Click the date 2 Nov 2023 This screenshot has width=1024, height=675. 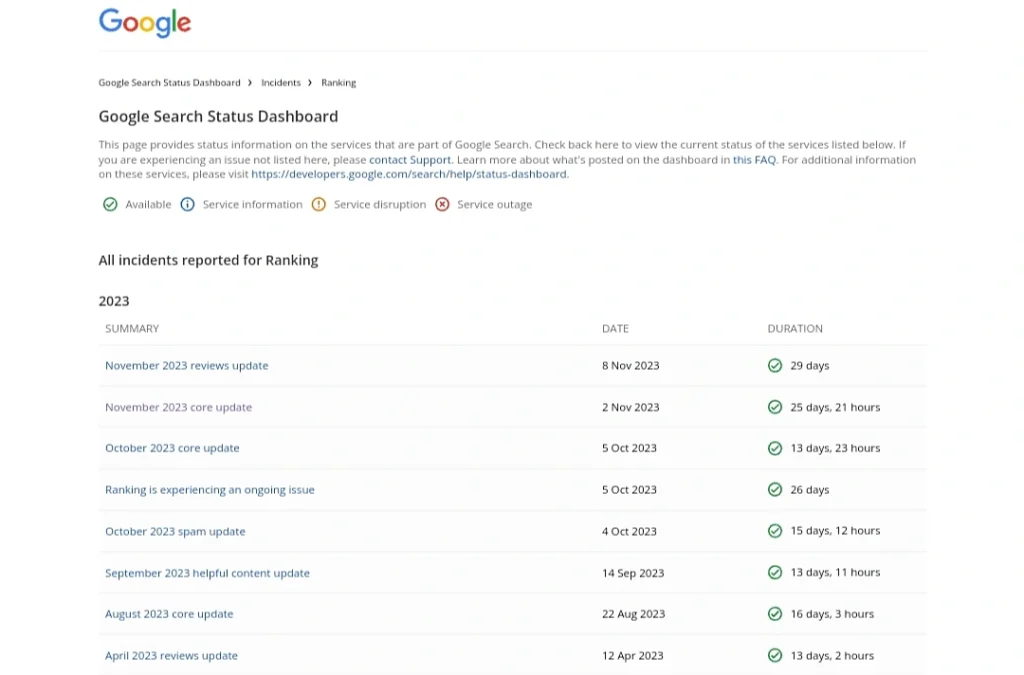point(630,407)
